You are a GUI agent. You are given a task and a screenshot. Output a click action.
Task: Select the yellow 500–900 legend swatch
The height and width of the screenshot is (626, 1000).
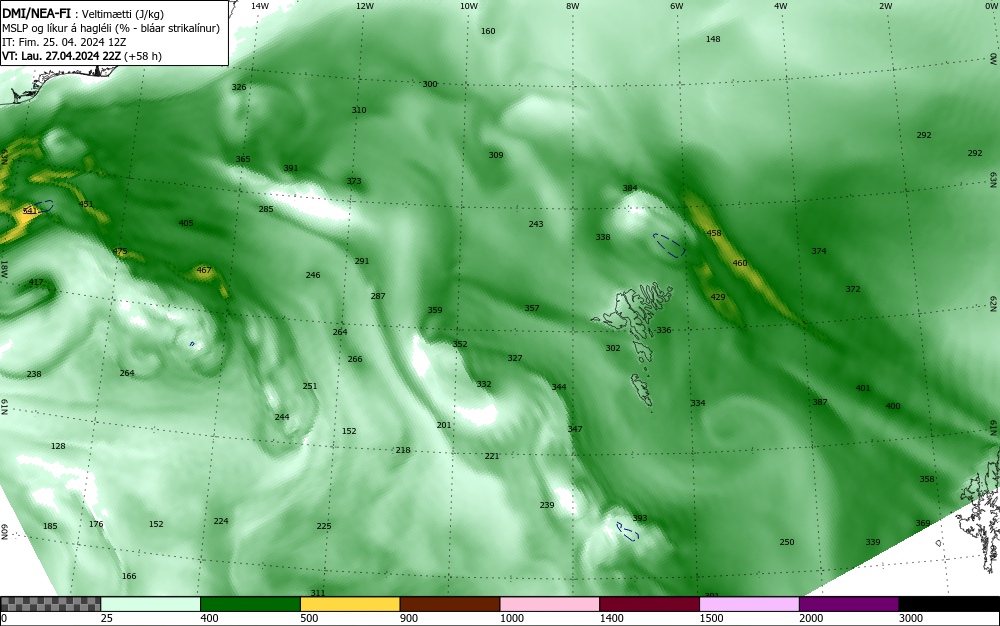click(x=350, y=604)
